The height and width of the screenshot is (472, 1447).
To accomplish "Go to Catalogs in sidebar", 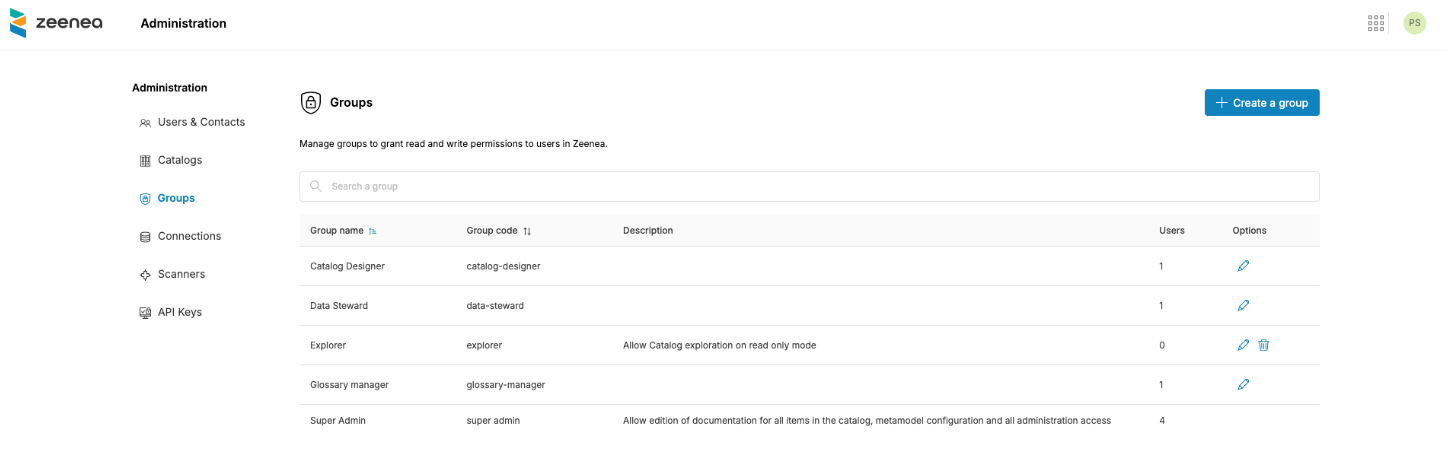I will tap(179, 160).
